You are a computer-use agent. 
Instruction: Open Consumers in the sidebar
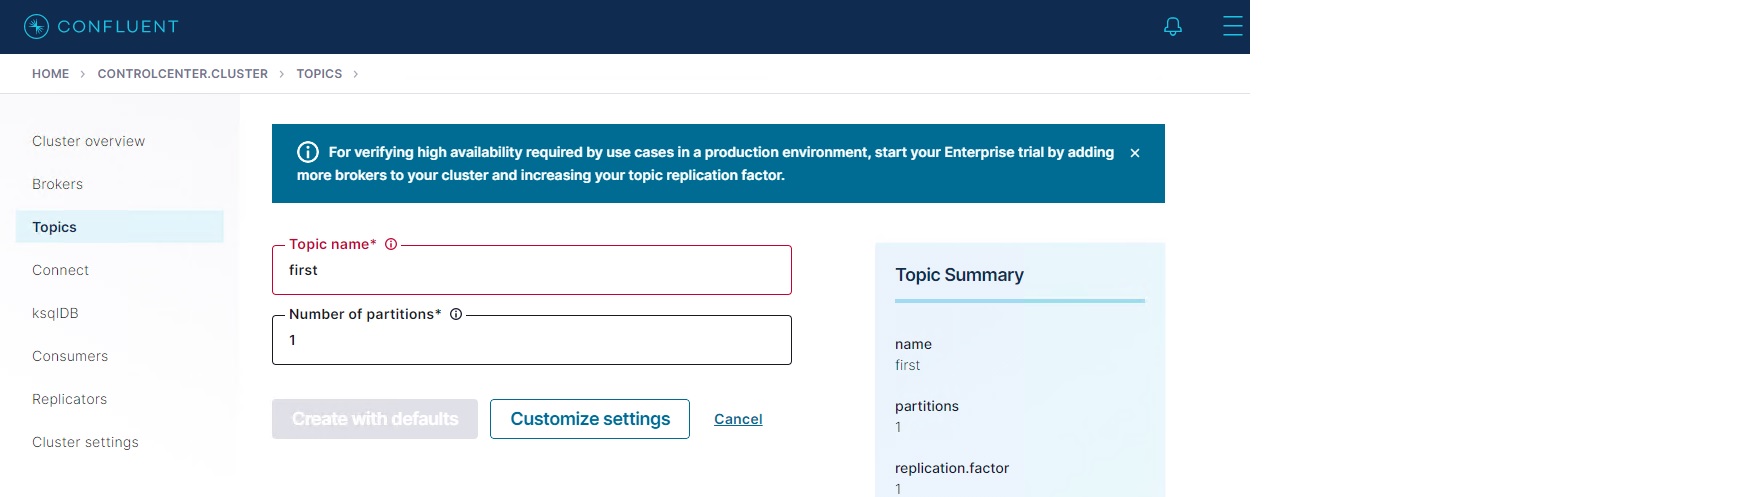pos(70,356)
